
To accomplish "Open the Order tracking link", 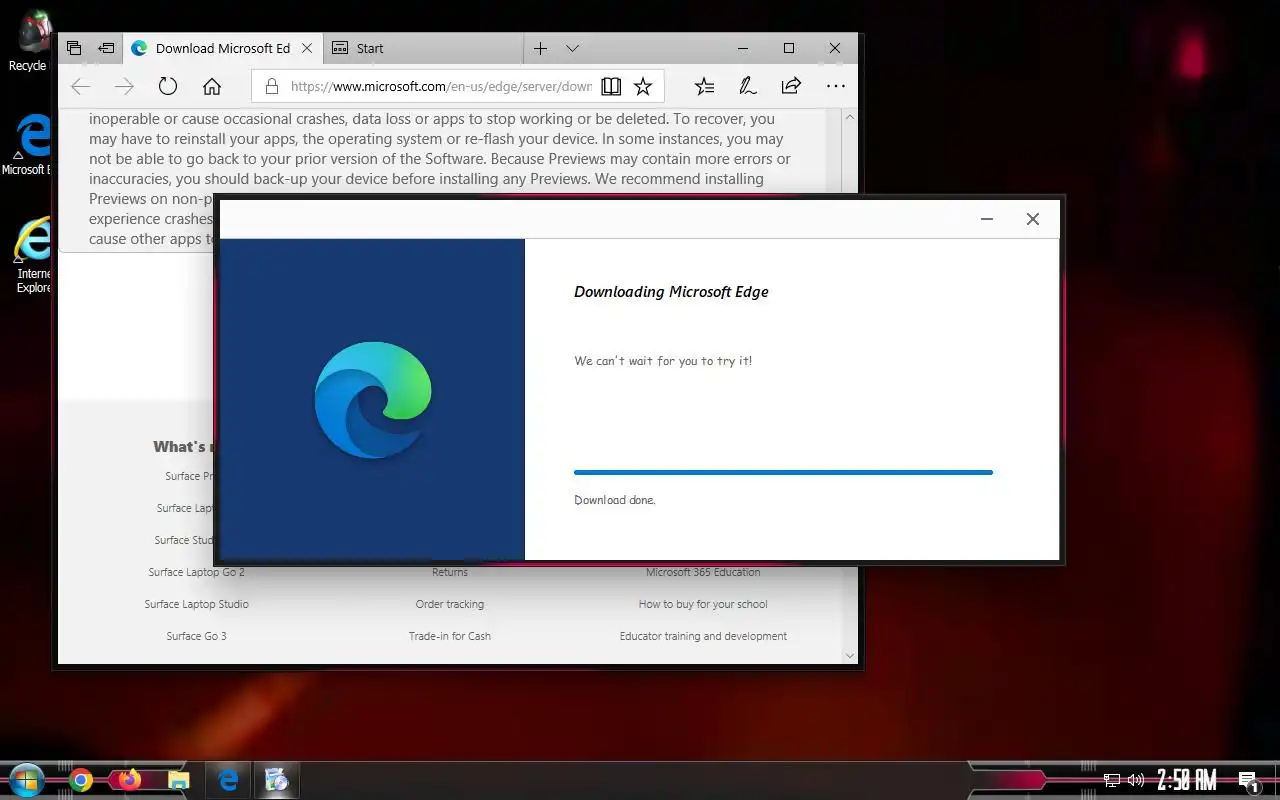I will pos(450,604).
